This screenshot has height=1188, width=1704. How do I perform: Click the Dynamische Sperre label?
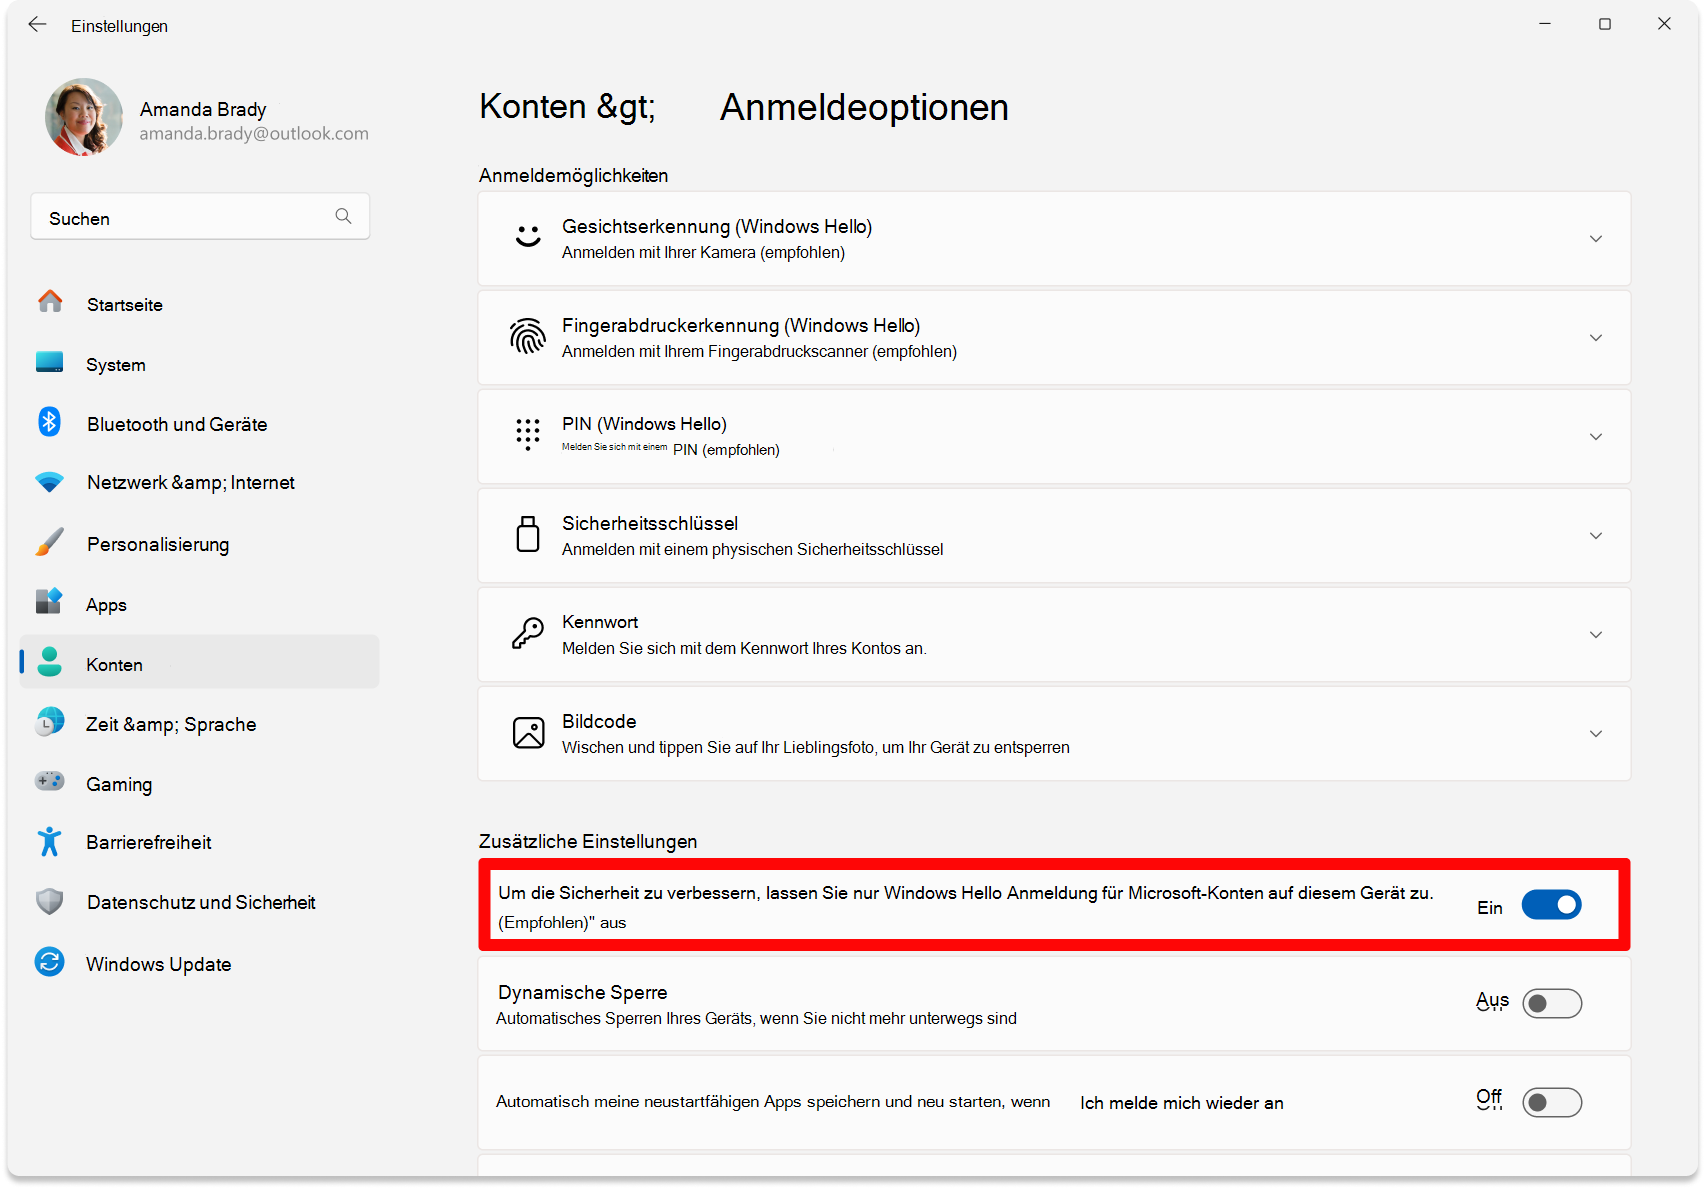click(x=582, y=992)
